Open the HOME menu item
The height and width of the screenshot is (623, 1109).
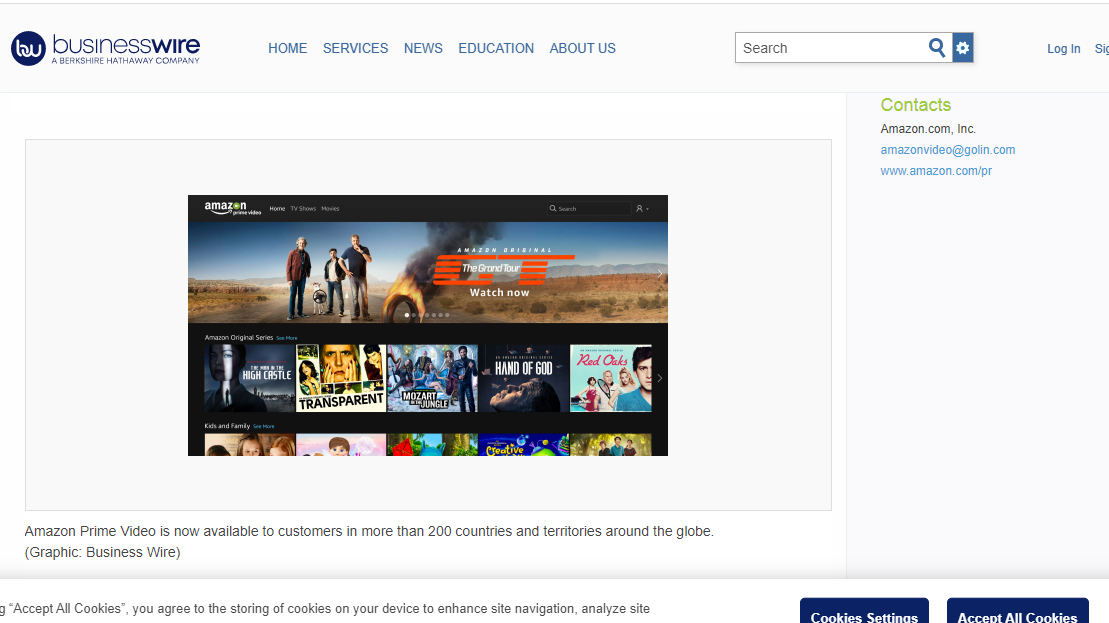point(287,48)
